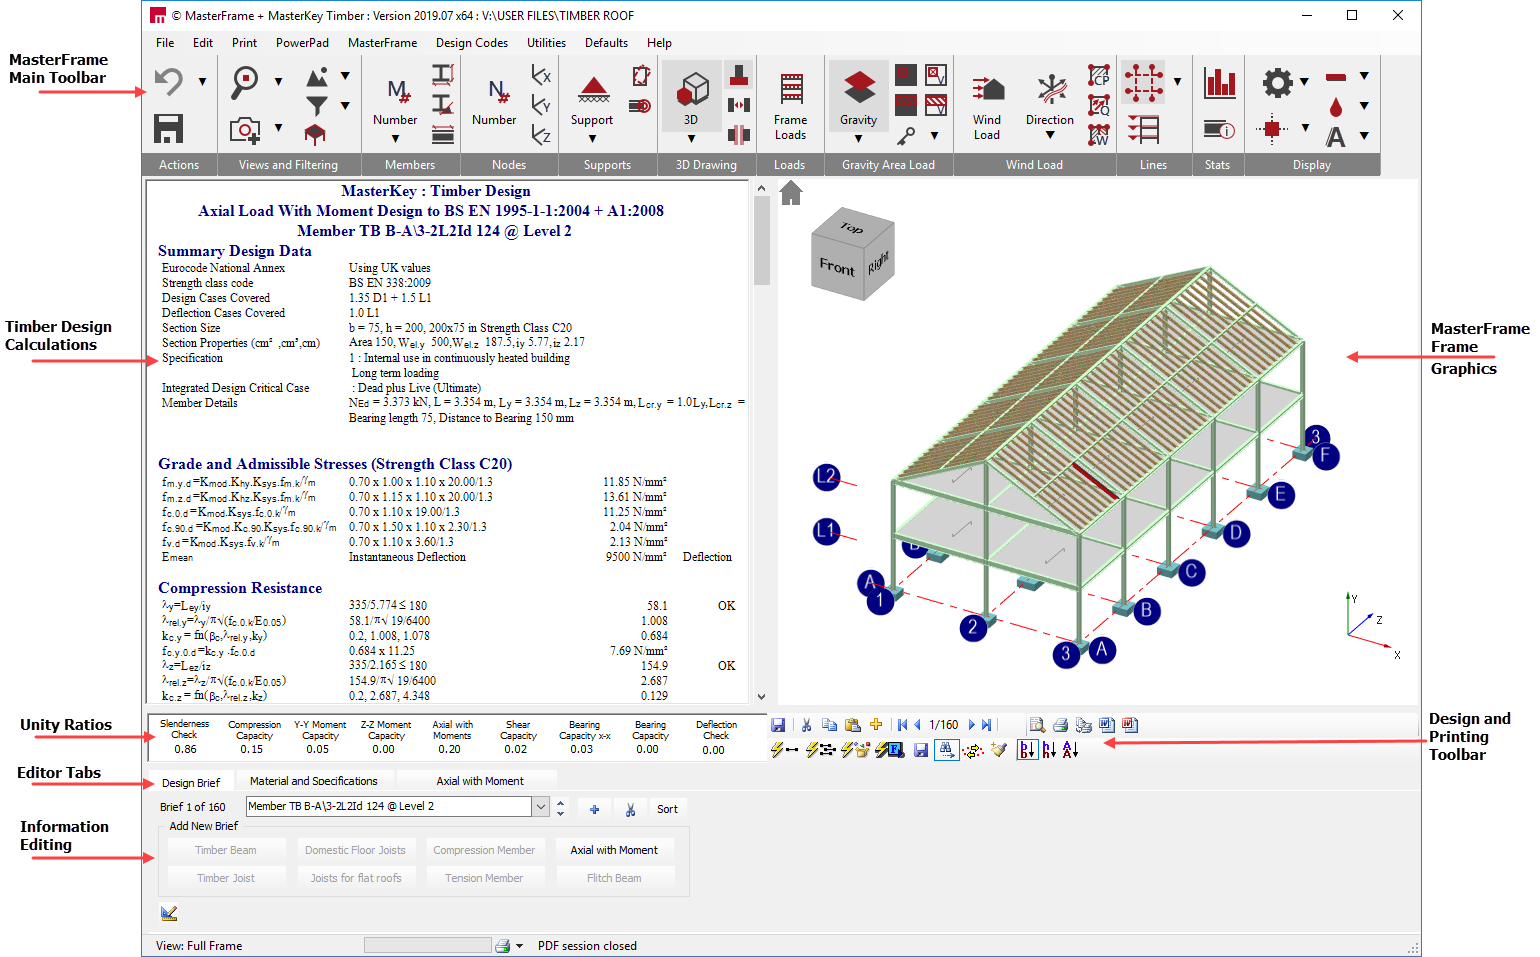This screenshot has width=1540, height=957.
Task: Click the Front face of the view cube
Action: point(837,267)
